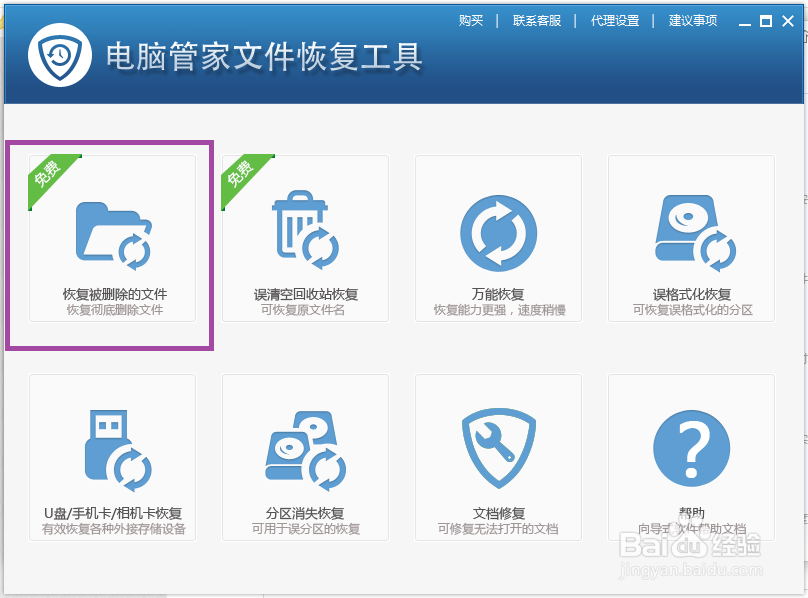This screenshot has width=808, height=598.
Task: Select the 分区消失恢复 label text
Action: (x=305, y=513)
